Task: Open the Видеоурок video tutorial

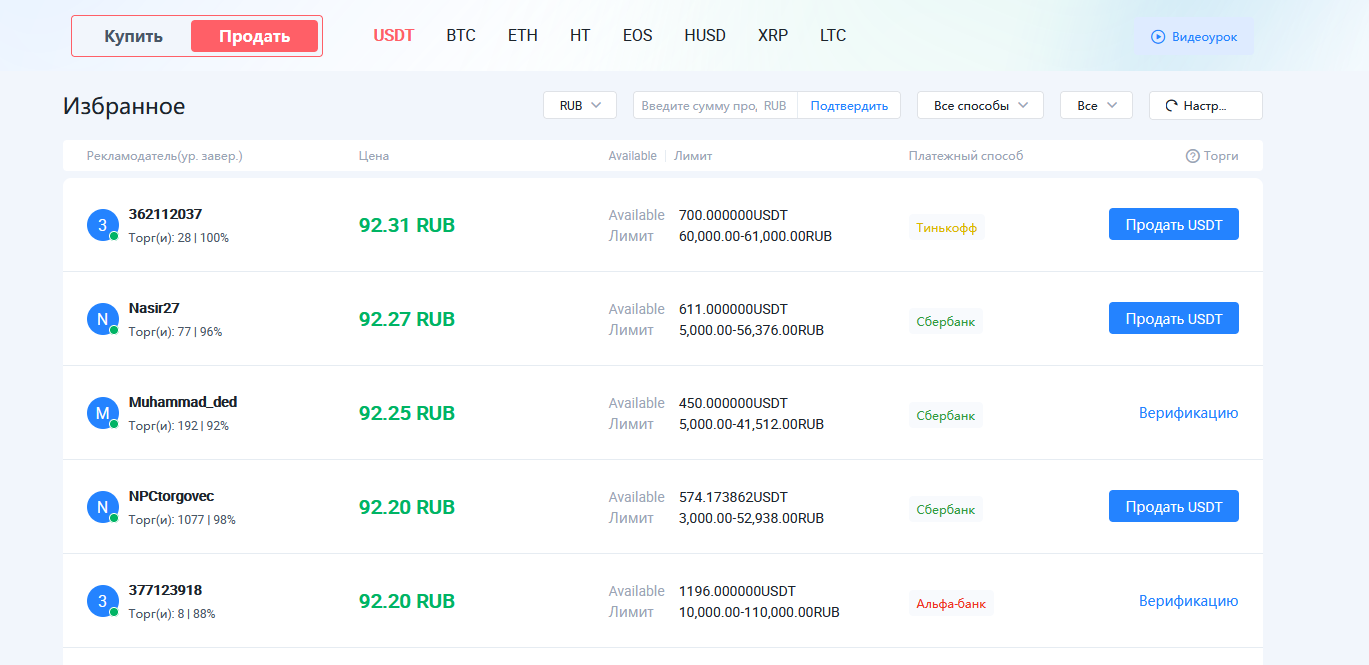Action: [1195, 37]
